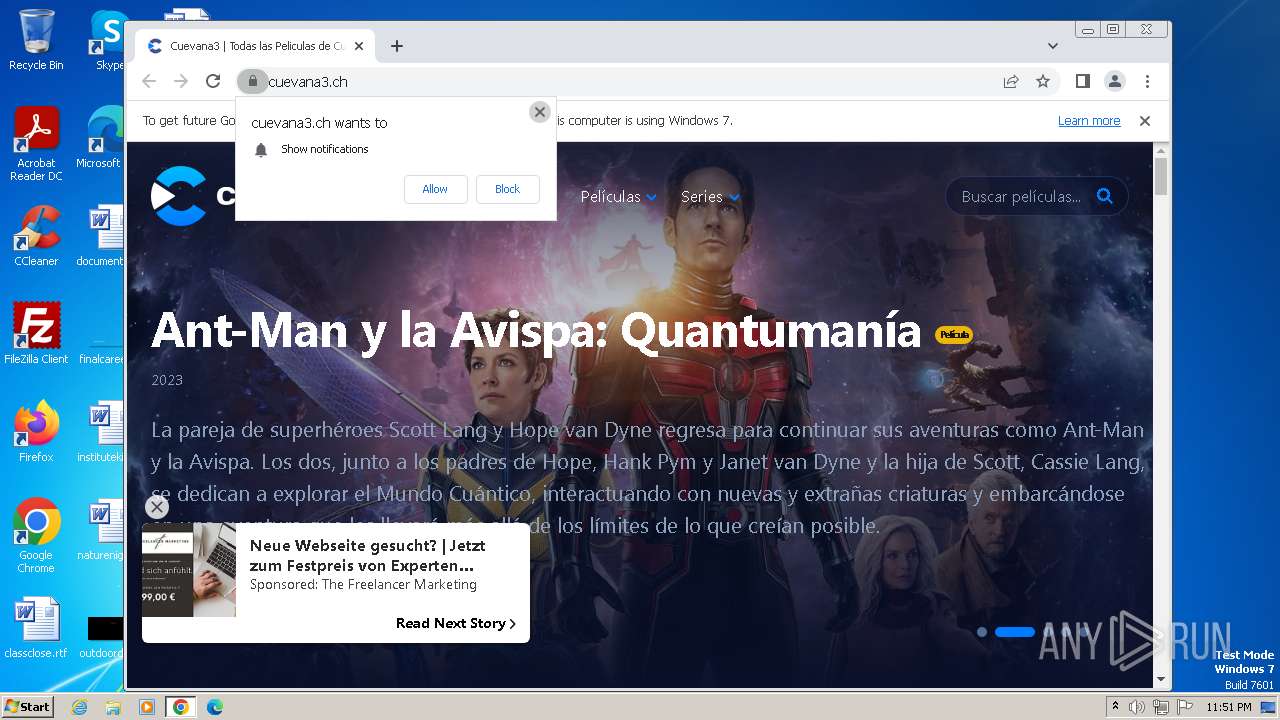Click the ad thumbnail image
This screenshot has height=720, width=1280.
point(189,569)
